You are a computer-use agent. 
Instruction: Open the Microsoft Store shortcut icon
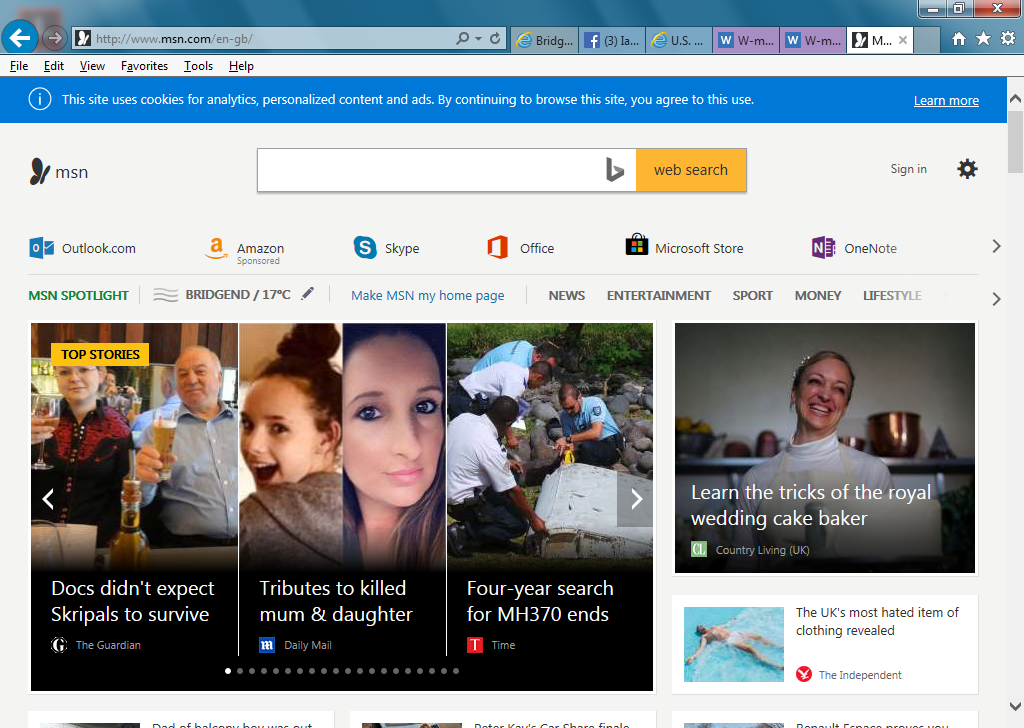click(636, 246)
